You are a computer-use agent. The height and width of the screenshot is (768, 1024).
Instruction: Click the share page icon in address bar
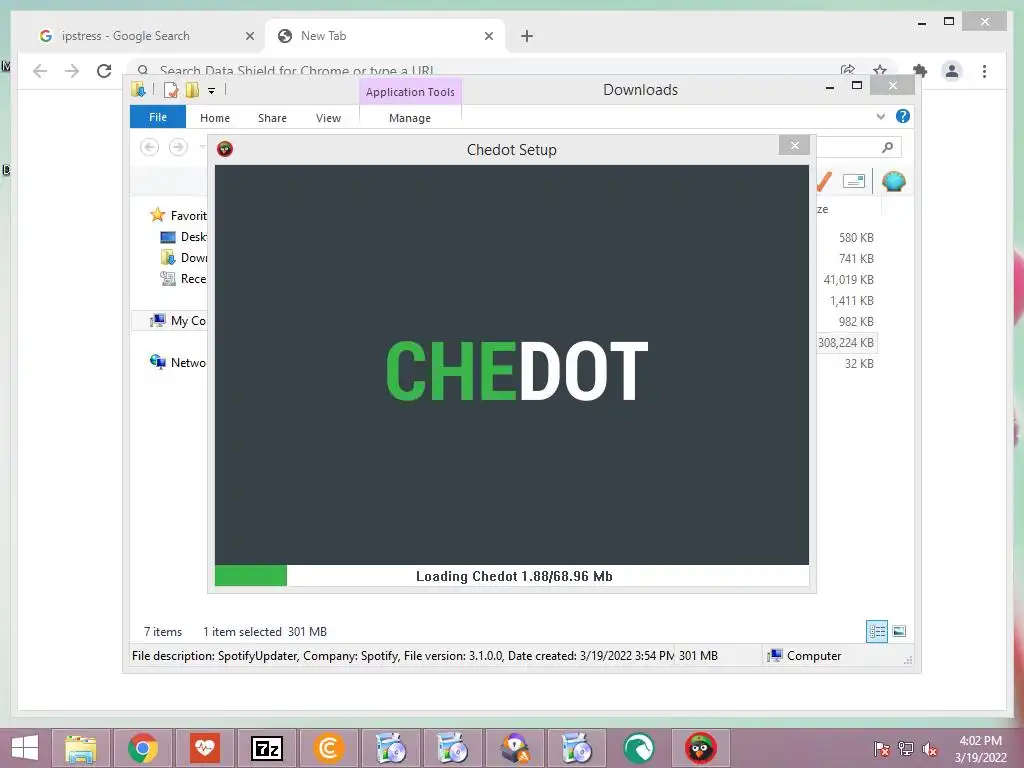pyautogui.click(x=848, y=69)
